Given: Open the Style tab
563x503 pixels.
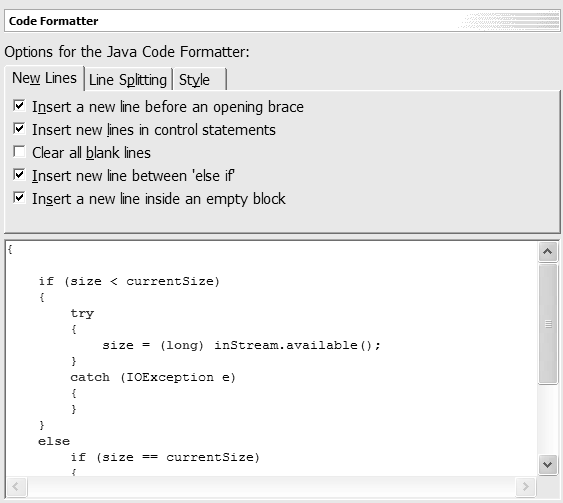Looking at the screenshot, I should 199,80.
